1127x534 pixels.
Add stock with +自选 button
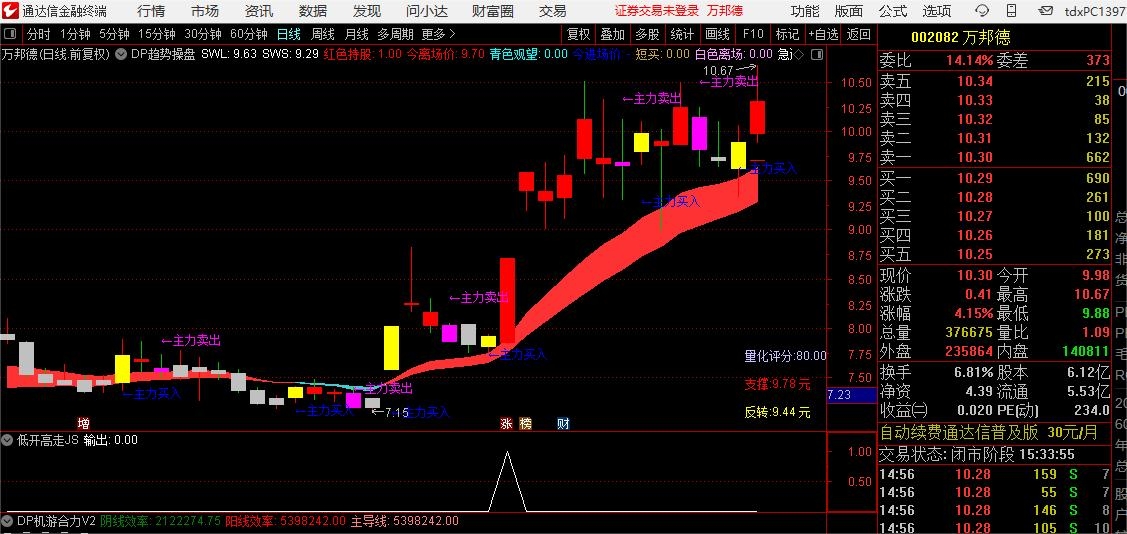823,34
